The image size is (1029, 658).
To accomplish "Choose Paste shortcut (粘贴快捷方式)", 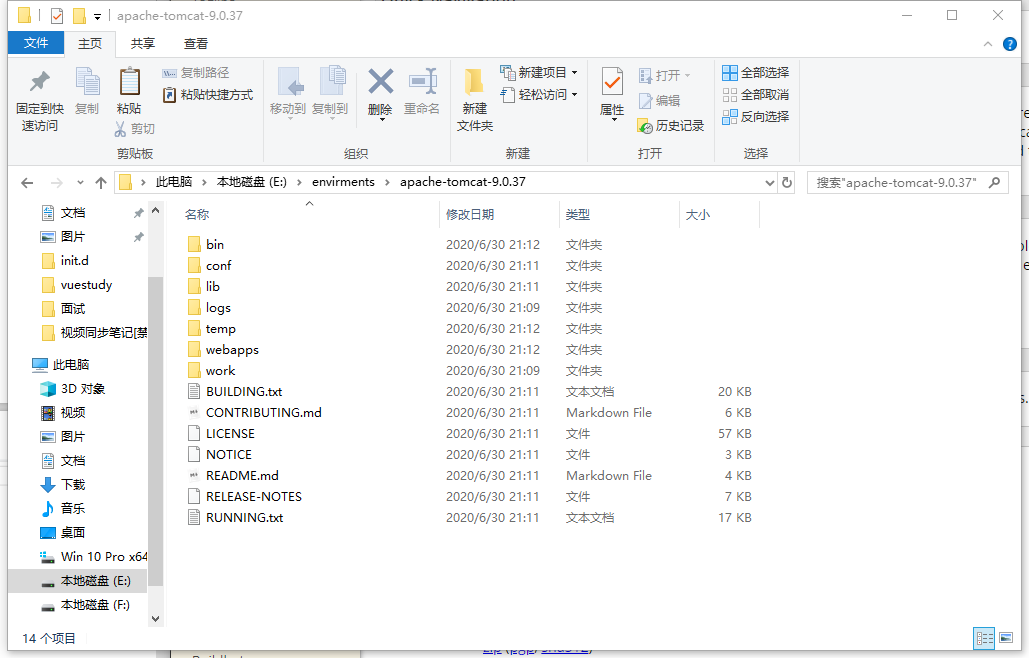I will [207, 95].
